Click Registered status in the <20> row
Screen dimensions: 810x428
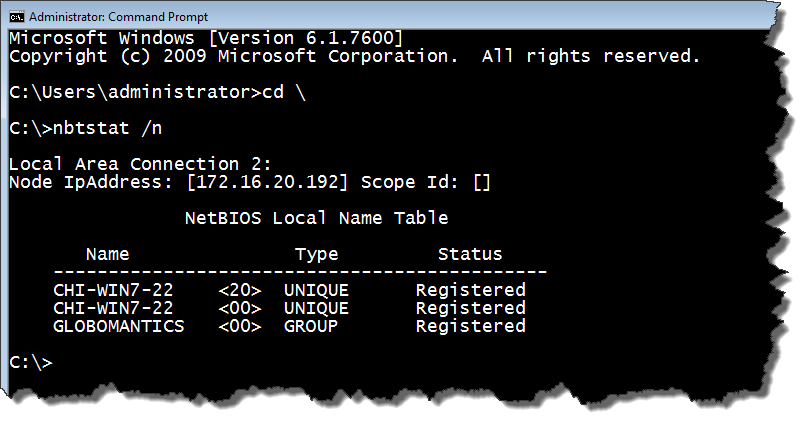tap(471, 290)
